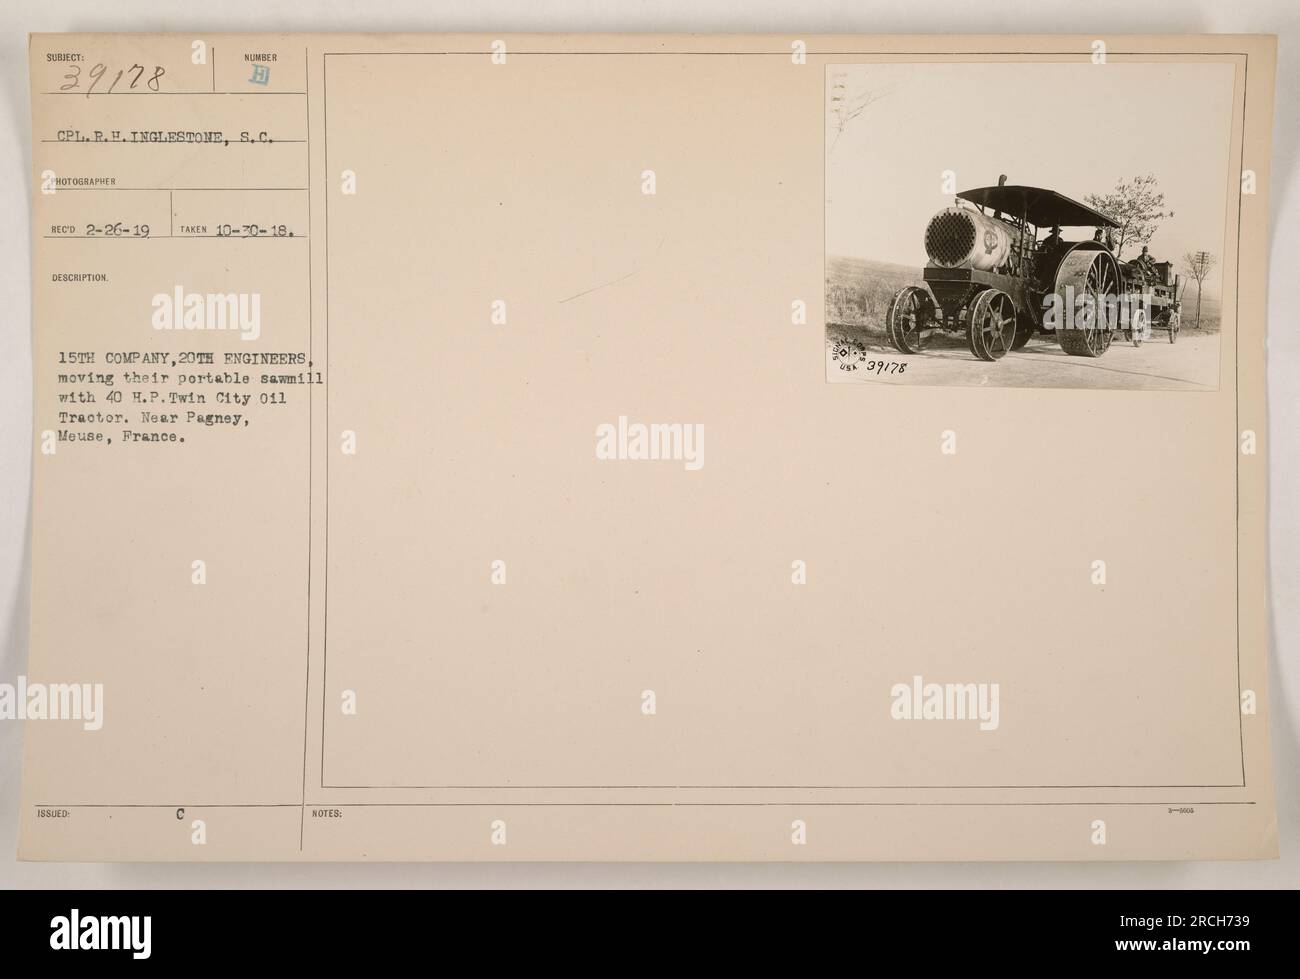Screen dimensions: 1300x979
Task: Click the center alamy watermark below photo
Action: 649,444
